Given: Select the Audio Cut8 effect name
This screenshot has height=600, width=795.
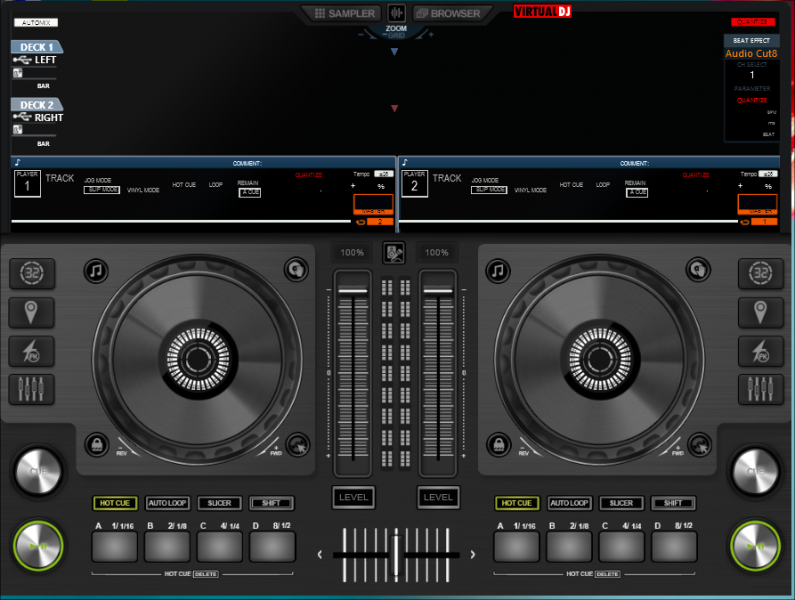Looking at the screenshot, I should pos(751,53).
